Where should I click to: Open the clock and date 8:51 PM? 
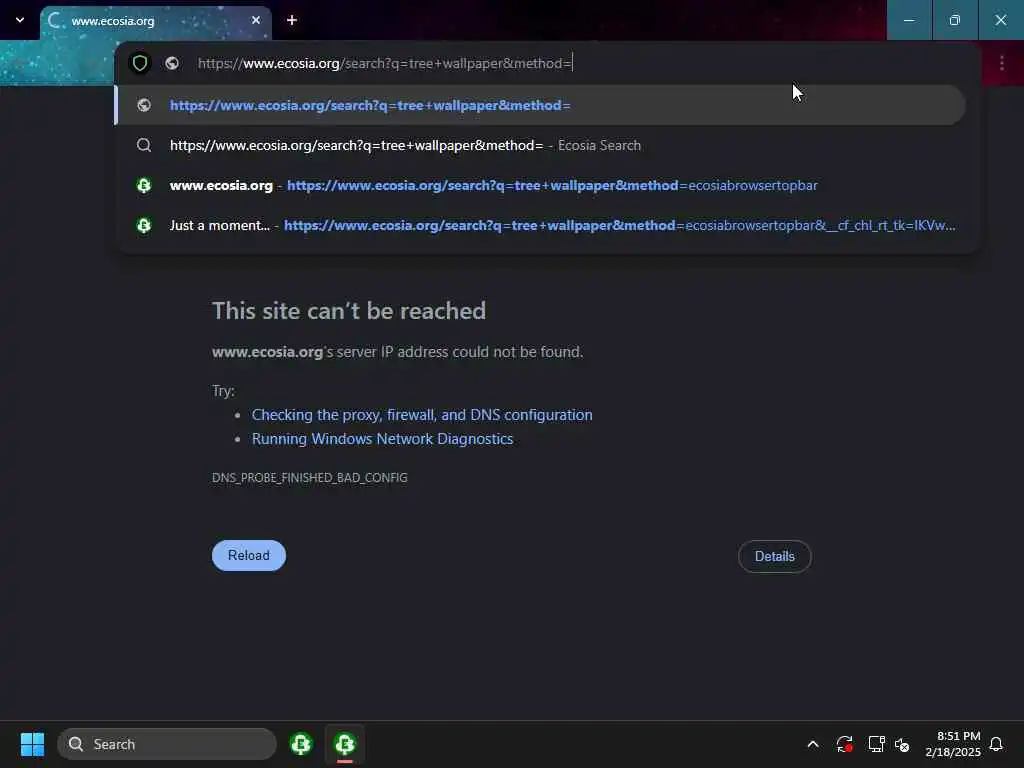tap(953, 744)
